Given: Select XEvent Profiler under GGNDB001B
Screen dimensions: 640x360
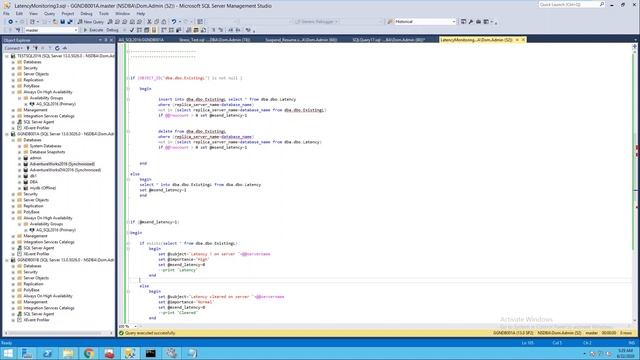Looking at the screenshot, I should tap(36, 320).
